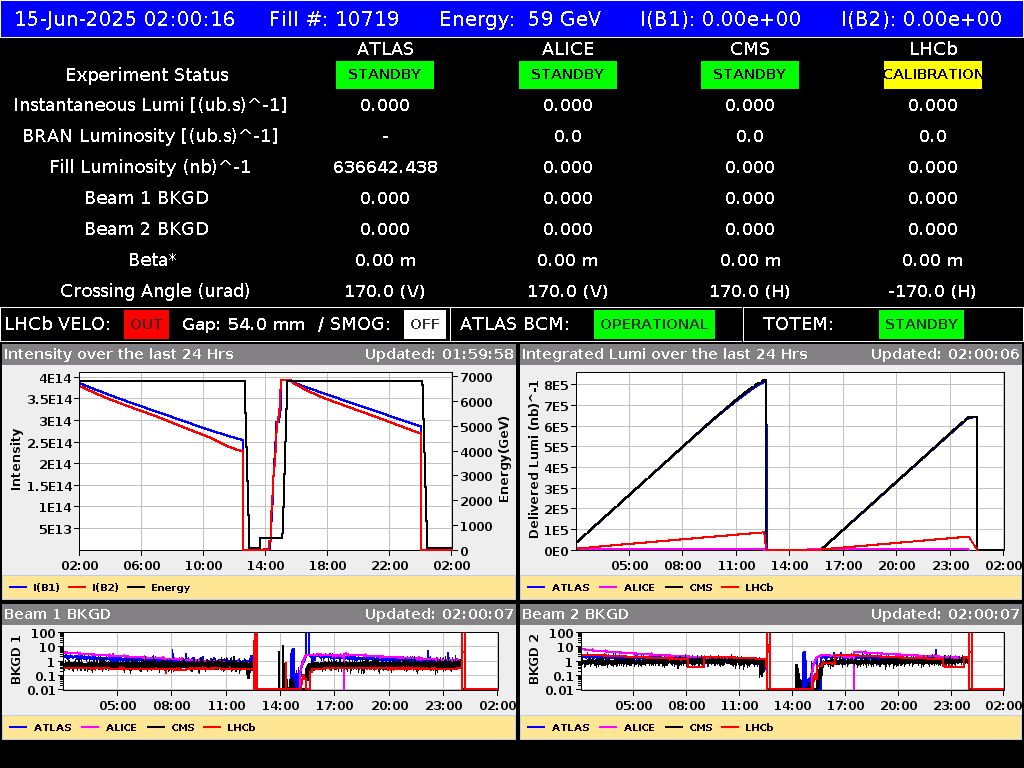Click the Beam 2 BKGD plot area
The image size is (1024, 768).
pos(792,661)
